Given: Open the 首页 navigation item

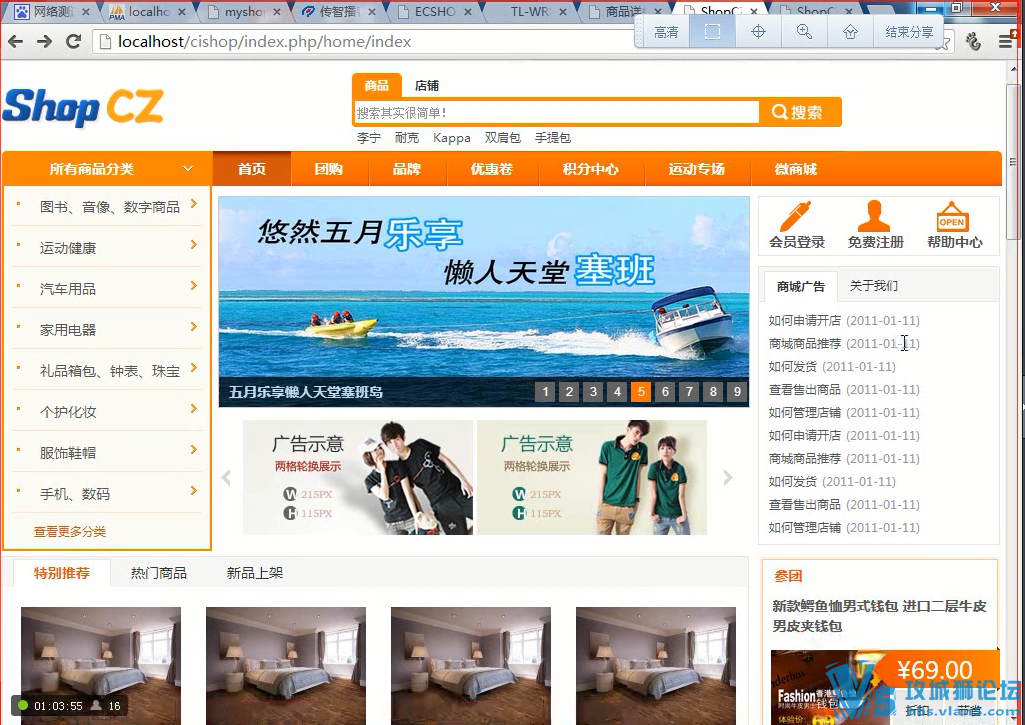Looking at the screenshot, I should pos(252,169).
